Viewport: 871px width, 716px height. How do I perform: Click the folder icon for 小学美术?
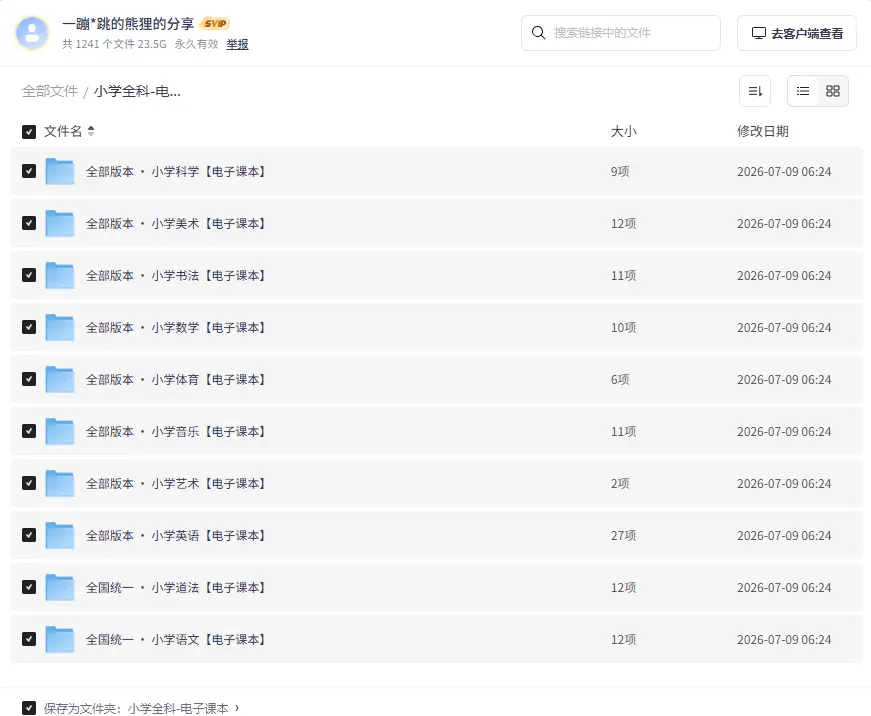(59, 223)
